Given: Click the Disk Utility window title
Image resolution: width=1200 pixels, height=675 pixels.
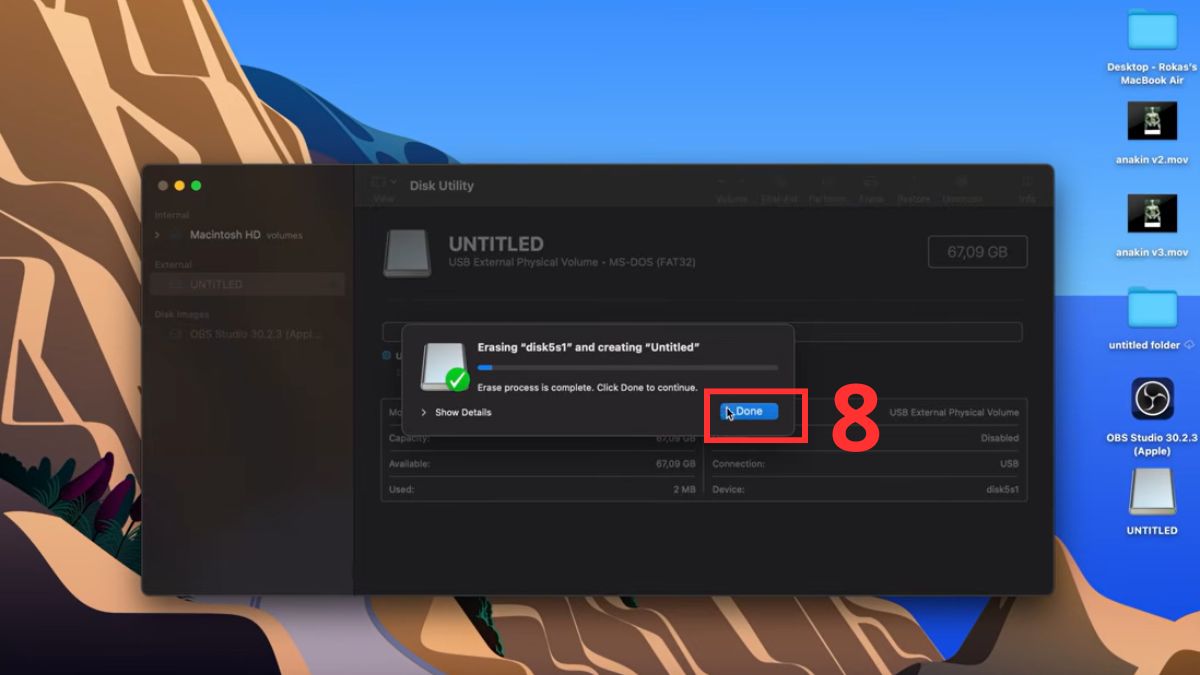Looking at the screenshot, I should pyautogui.click(x=442, y=185).
